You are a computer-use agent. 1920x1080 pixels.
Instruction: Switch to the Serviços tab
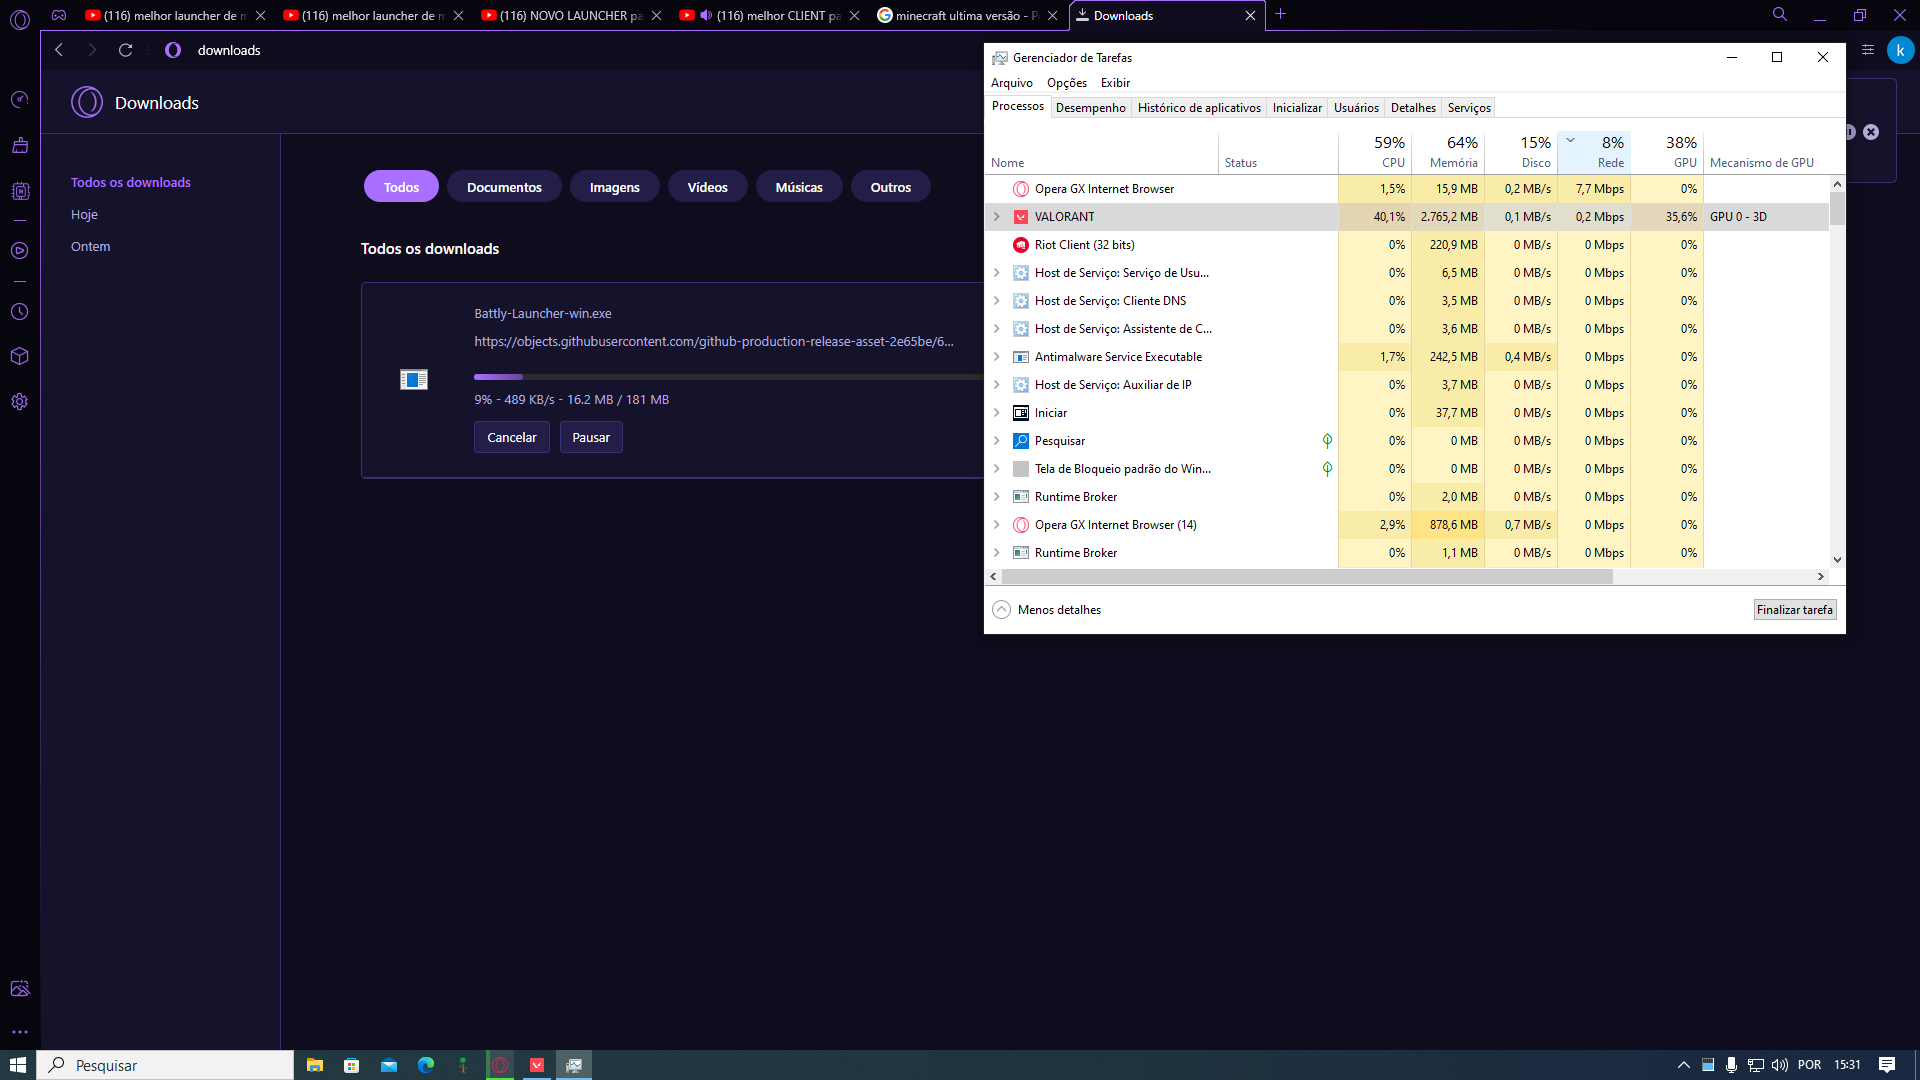(1469, 108)
